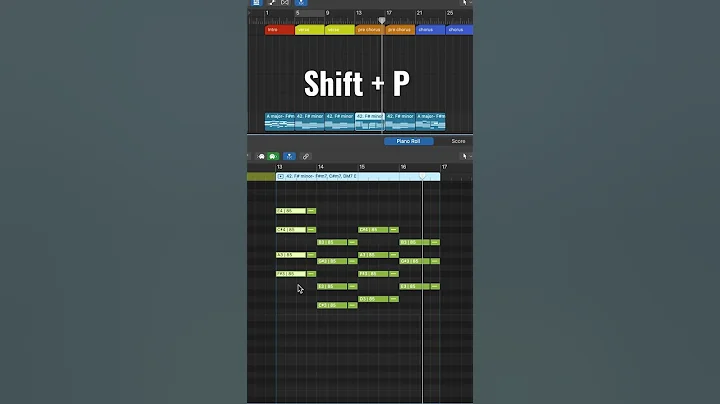
Task: Select the first blue chorus marker at bar 21
Action: click(430, 30)
